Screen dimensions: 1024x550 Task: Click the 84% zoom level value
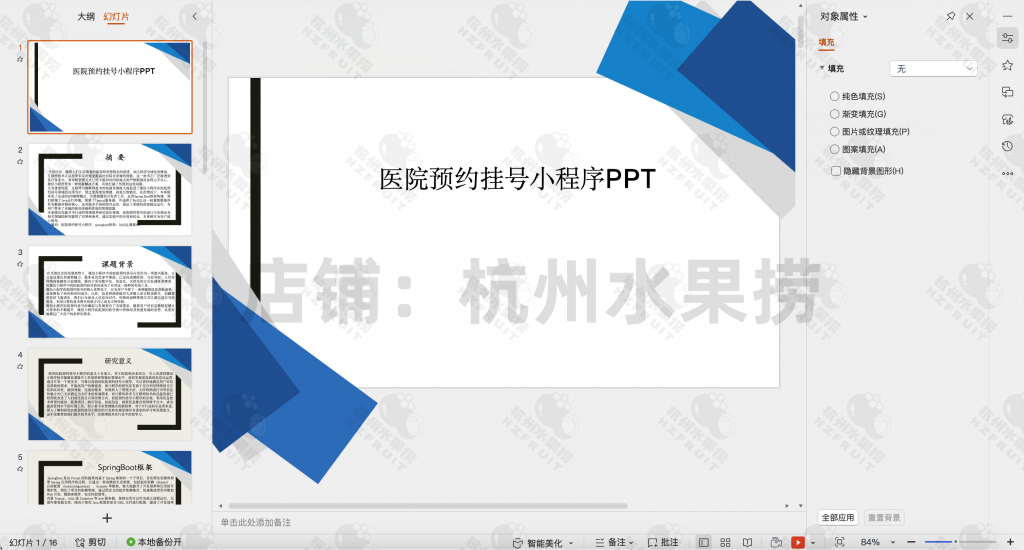coord(870,542)
